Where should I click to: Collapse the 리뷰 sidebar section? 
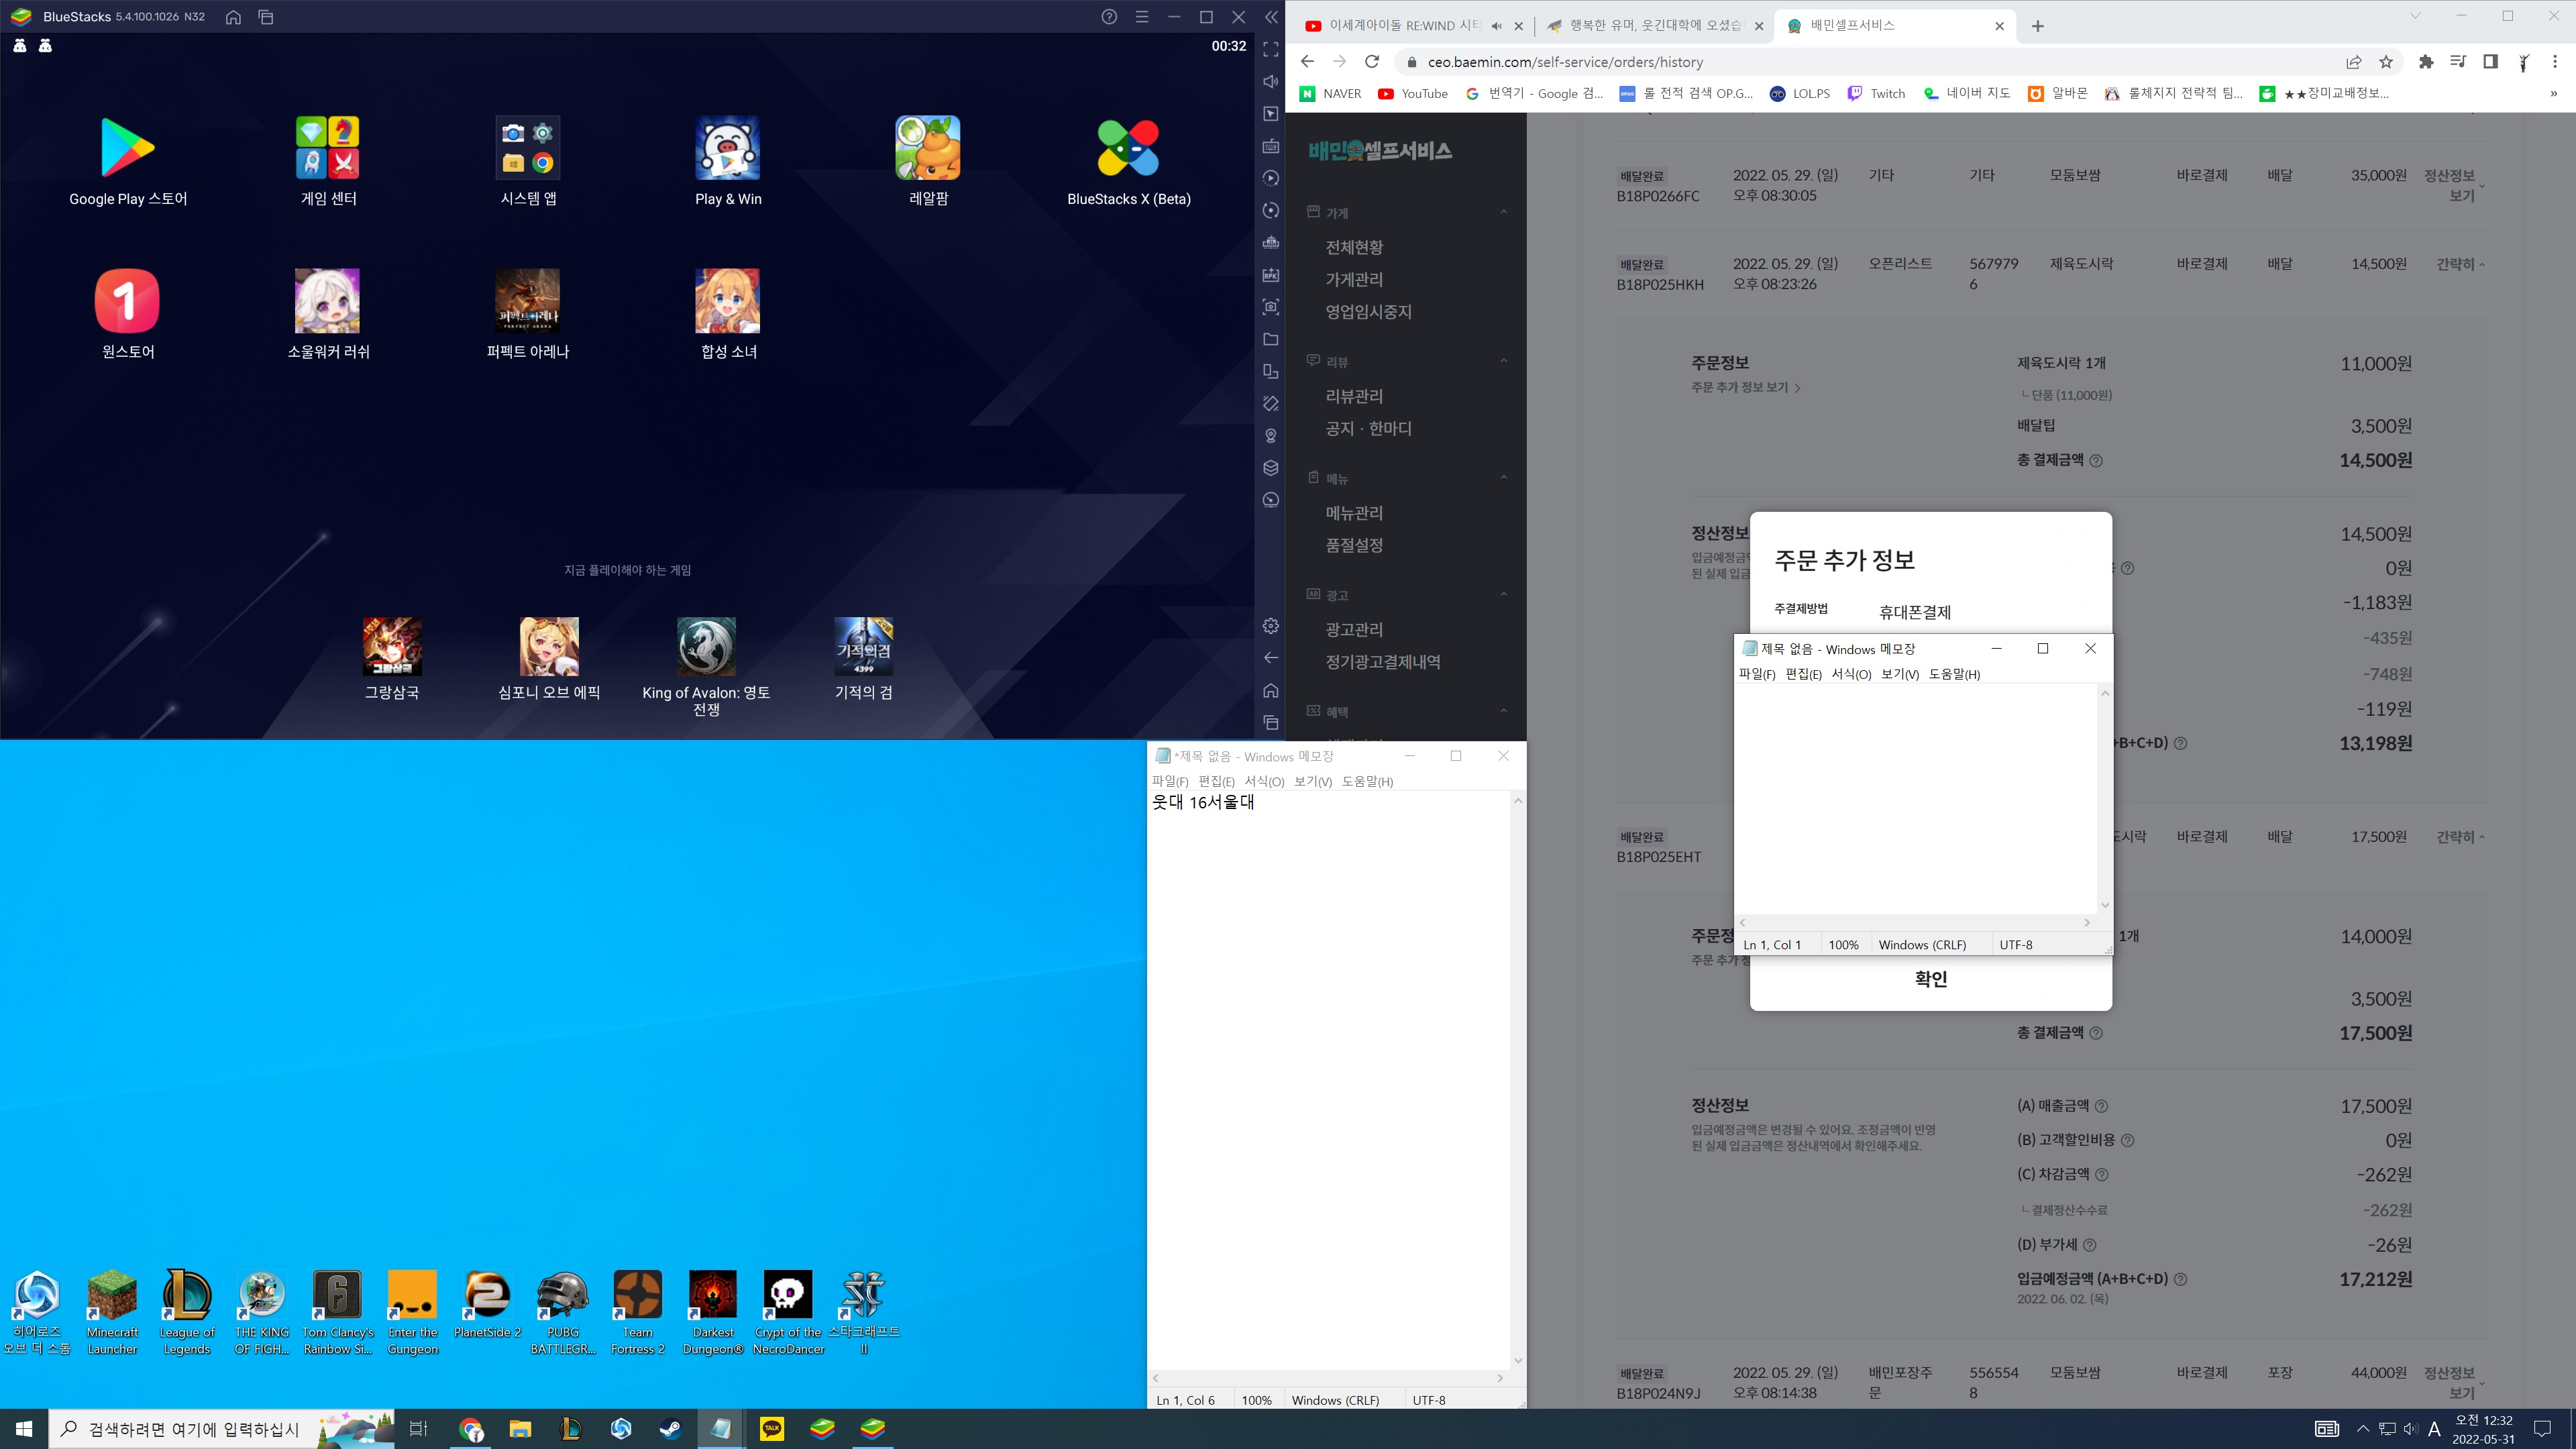[x=1504, y=361]
